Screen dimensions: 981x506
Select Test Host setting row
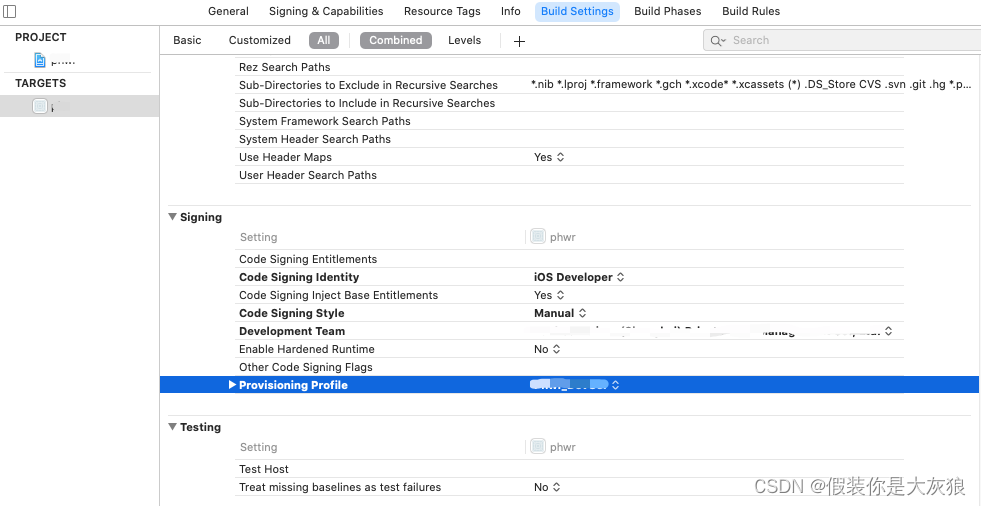[571, 469]
